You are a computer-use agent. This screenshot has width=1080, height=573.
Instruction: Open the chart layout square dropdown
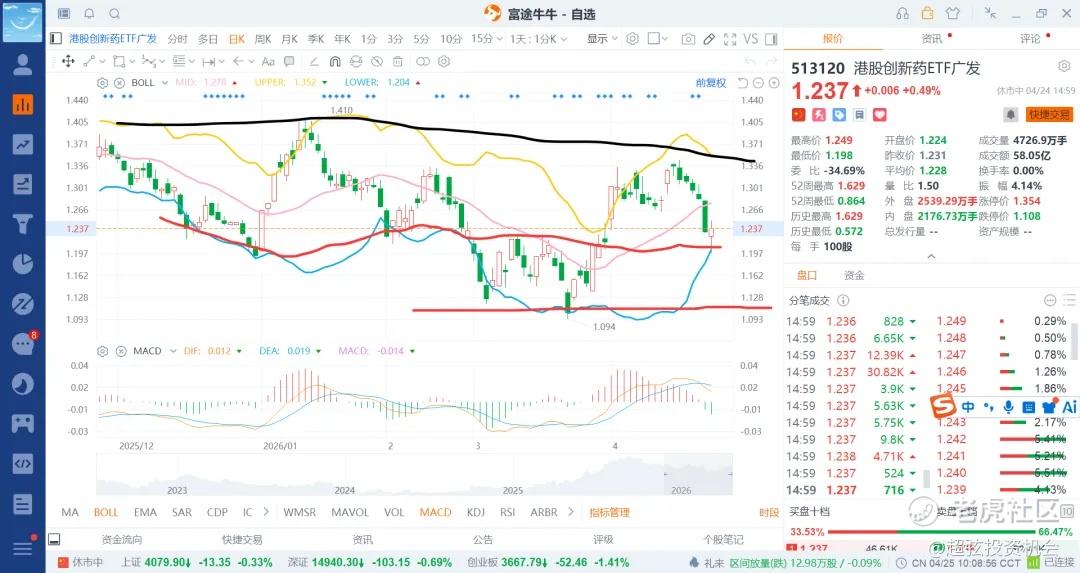click(658, 39)
